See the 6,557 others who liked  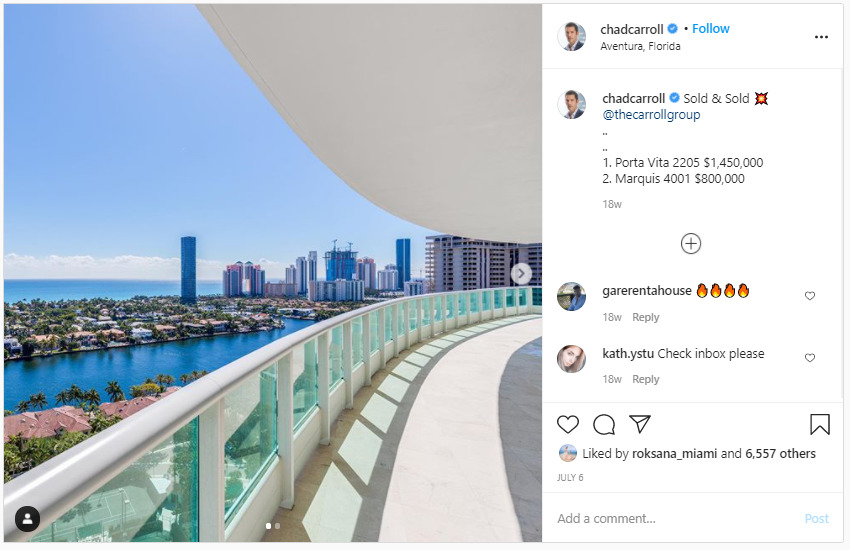pyautogui.click(x=780, y=454)
